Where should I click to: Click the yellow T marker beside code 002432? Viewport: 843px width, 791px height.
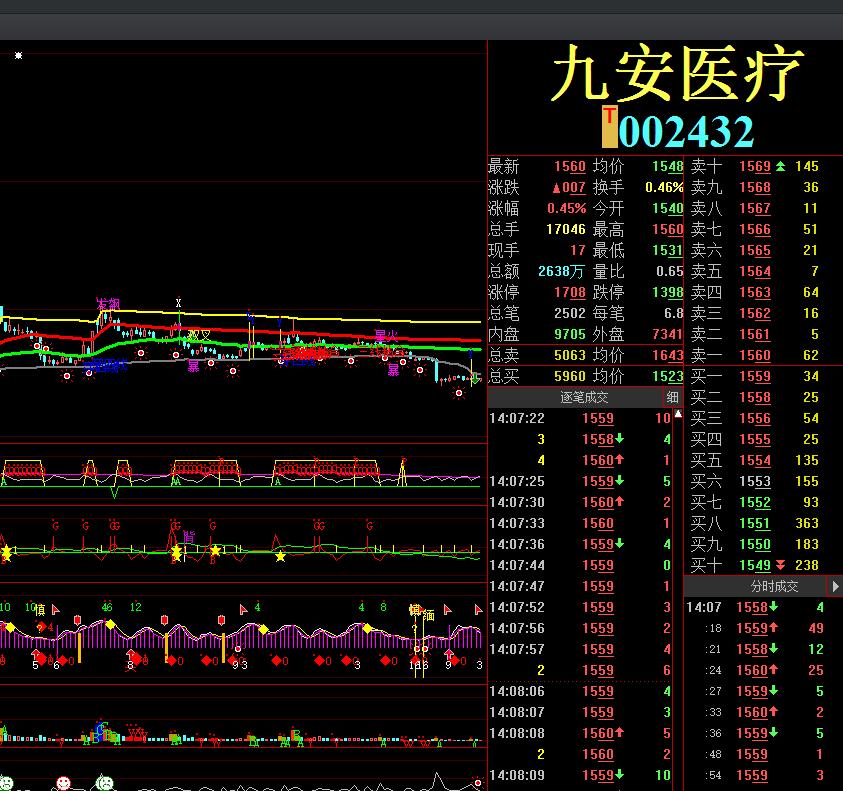click(x=609, y=126)
